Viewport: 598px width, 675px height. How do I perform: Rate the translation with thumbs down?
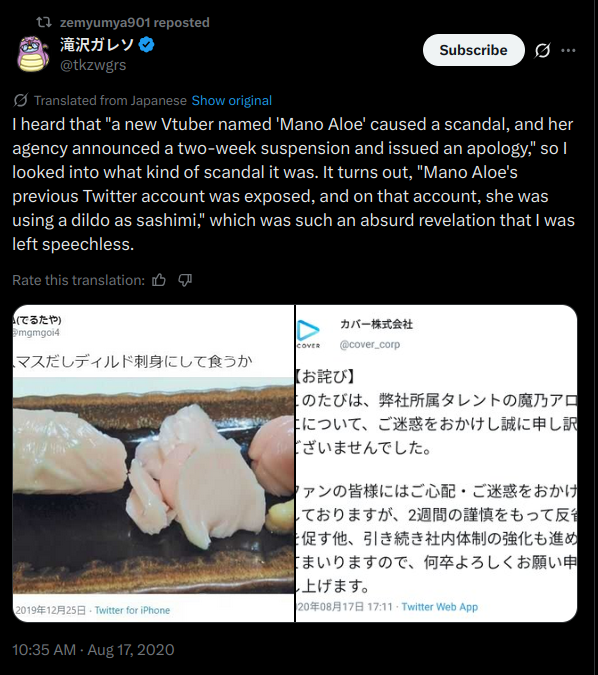(185, 280)
